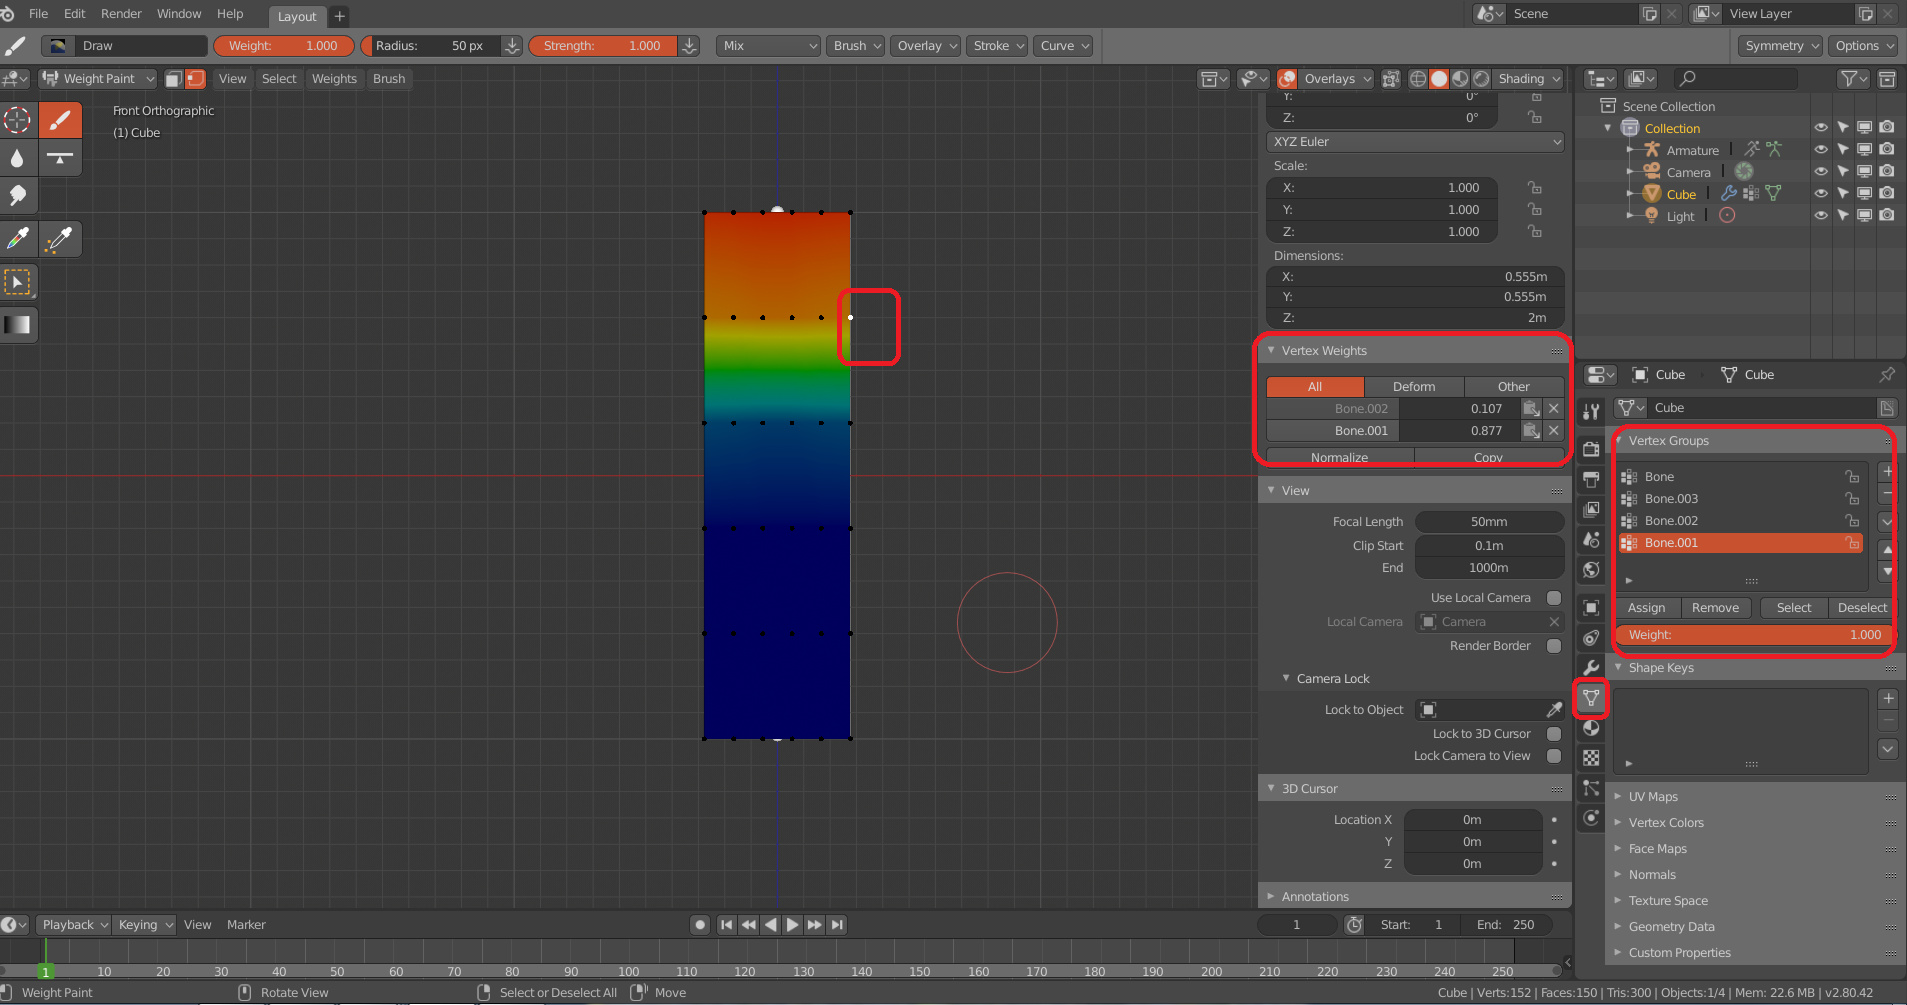This screenshot has height=1005, width=1907.
Task: Select the Gradient weight tool
Action: (17, 324)
